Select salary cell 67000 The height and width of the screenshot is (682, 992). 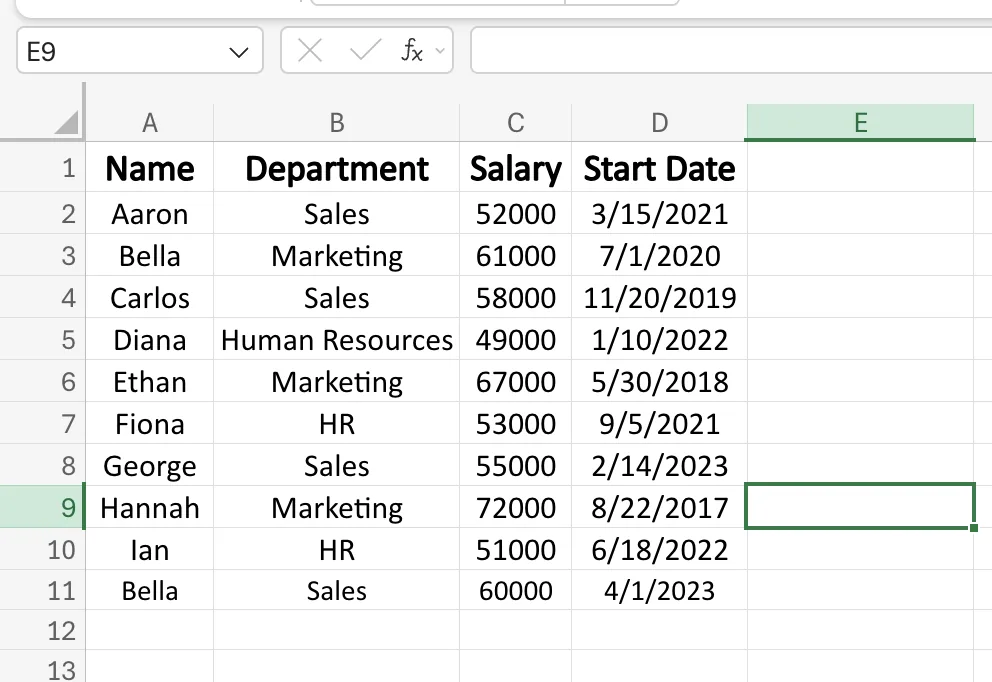point(516,381)
